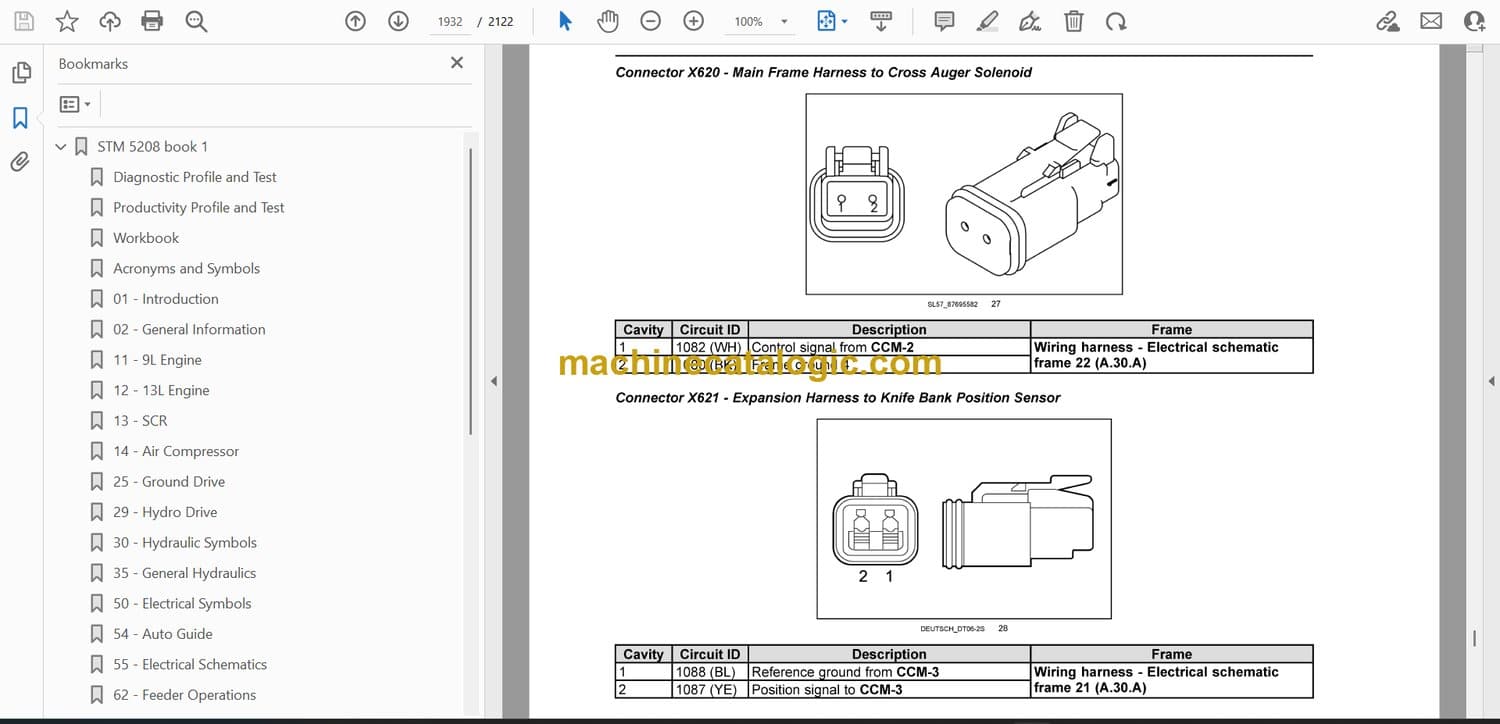This screenshot has width=1500, height=724.
Task: Go to the next page arrow
Action: (398, 21)
